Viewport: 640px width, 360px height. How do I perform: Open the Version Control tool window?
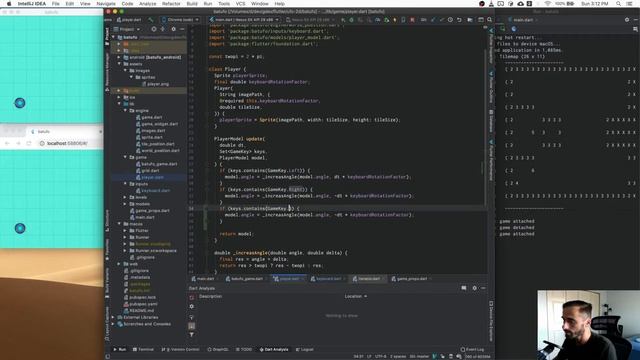click(x=180, y=350)
